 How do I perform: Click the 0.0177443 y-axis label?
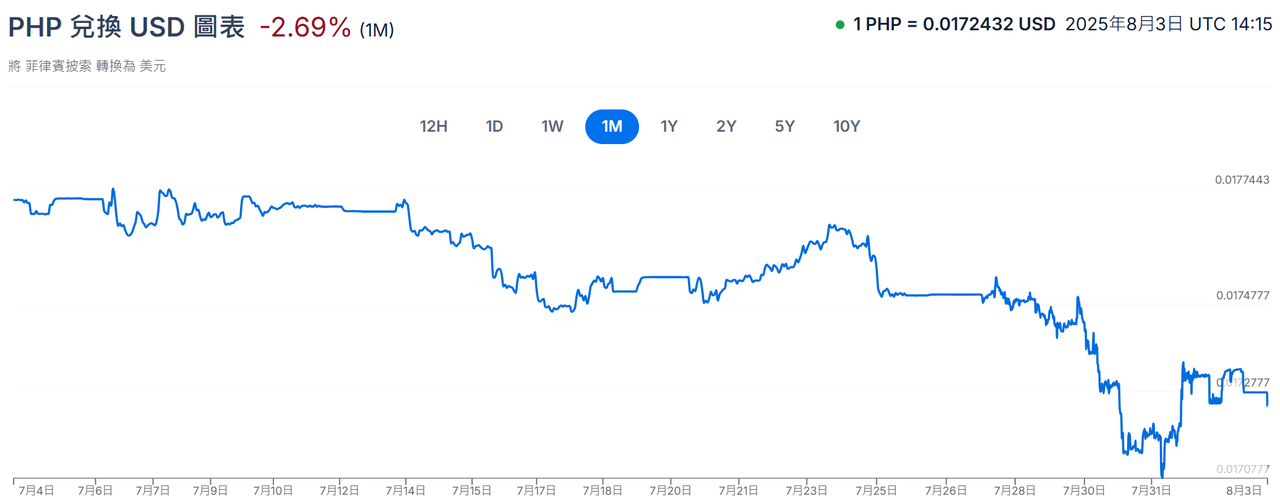1242,180
